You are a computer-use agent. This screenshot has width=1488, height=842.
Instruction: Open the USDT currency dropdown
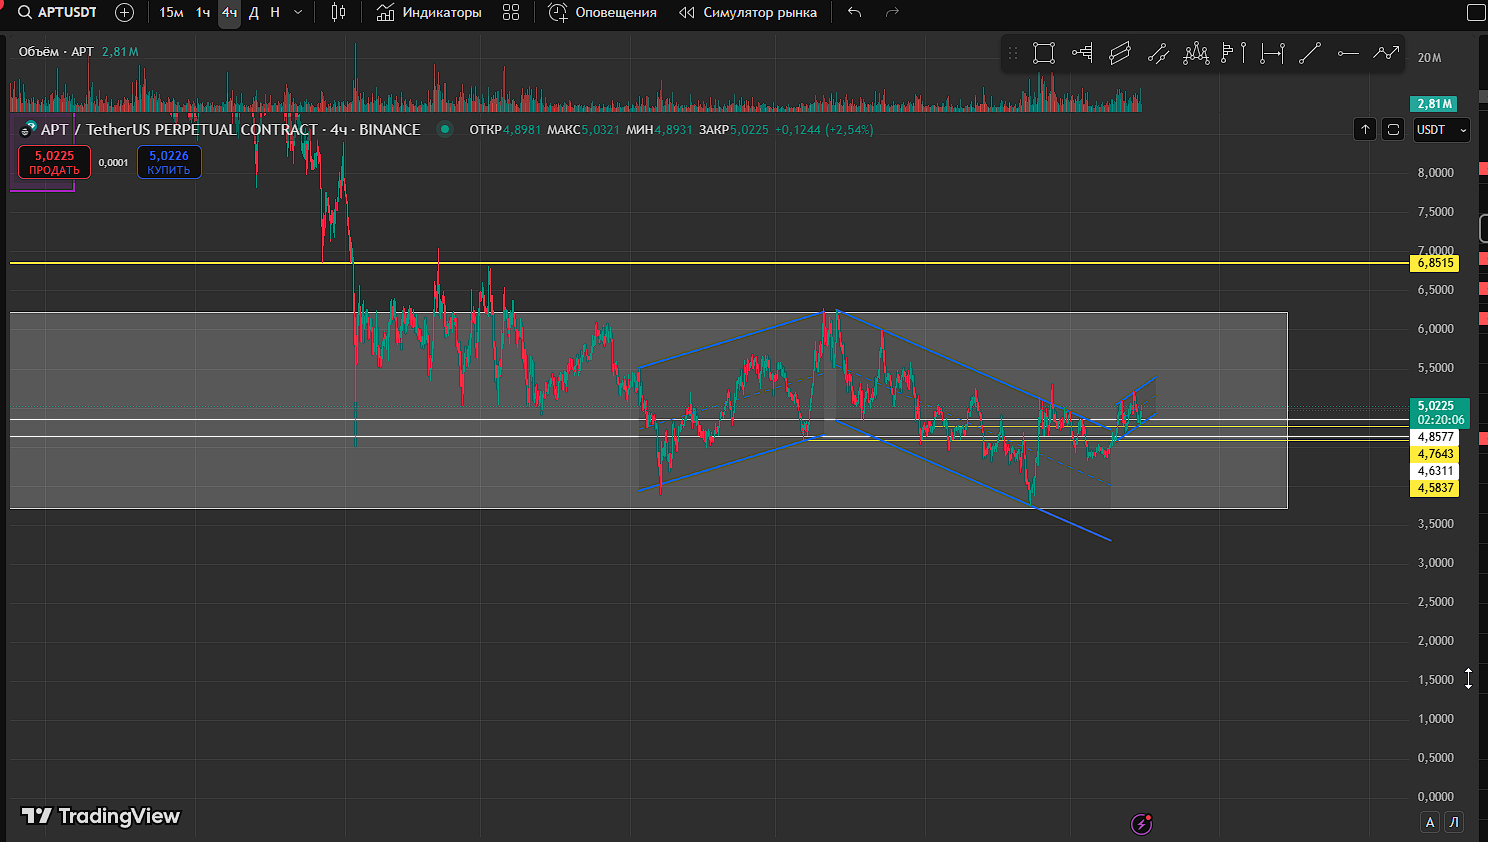[1442, 130]
